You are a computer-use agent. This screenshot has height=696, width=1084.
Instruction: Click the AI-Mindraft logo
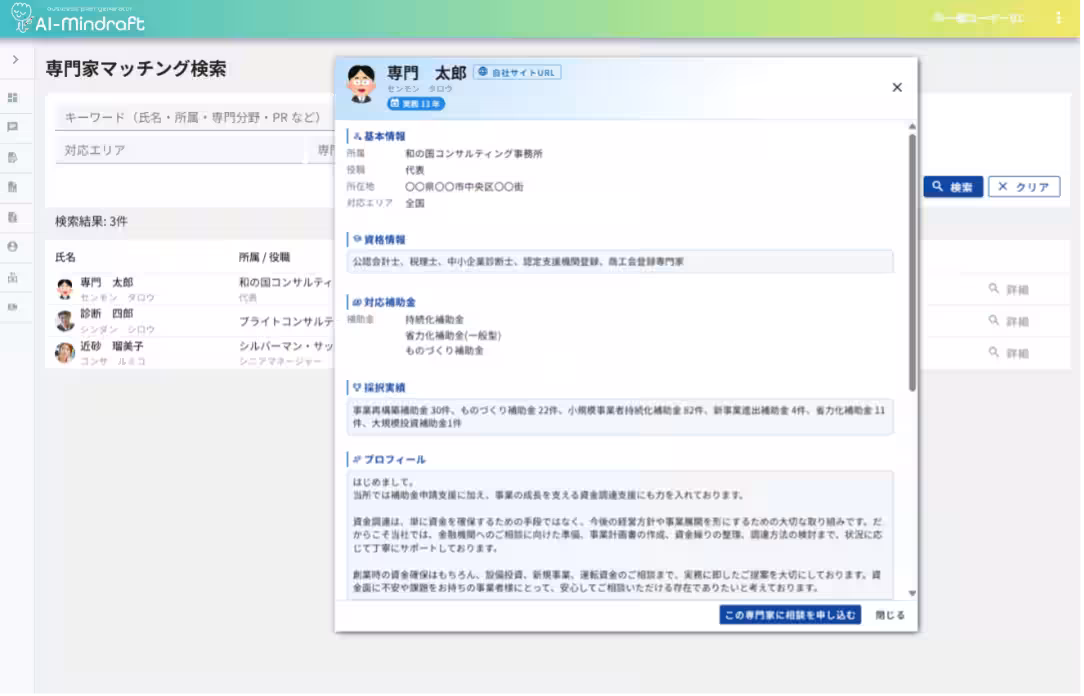pos(77,19)
